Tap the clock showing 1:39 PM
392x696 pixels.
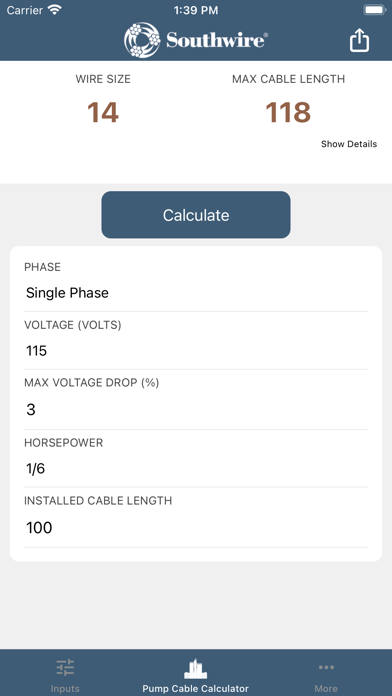coord(196,10)
